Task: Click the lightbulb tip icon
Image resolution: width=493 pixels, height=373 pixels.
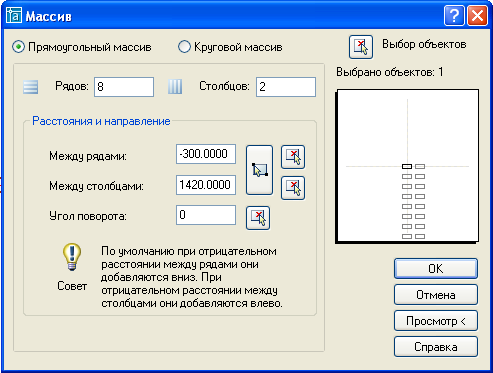Action: [72, 257]
